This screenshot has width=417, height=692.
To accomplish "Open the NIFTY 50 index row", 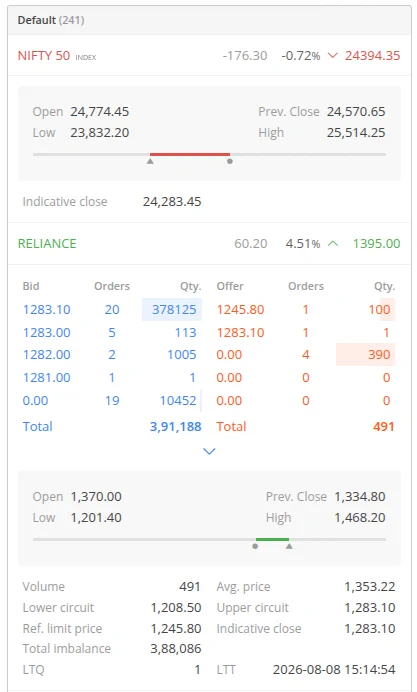I will point(209,56).
